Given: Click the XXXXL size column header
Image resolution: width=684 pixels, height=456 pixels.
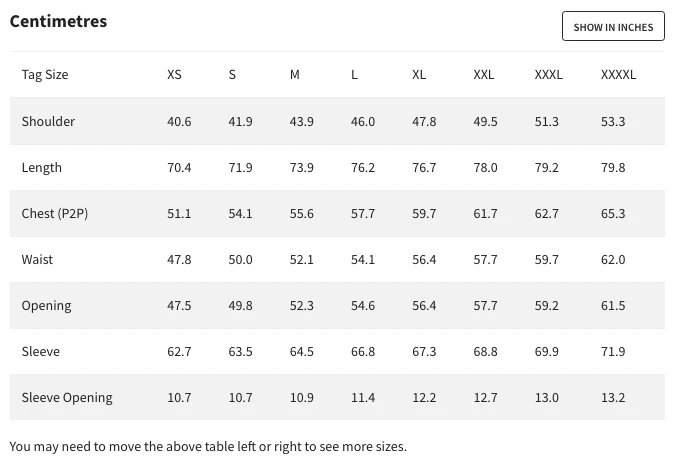Looking at the screenshot, I should (x=618, y=75).
